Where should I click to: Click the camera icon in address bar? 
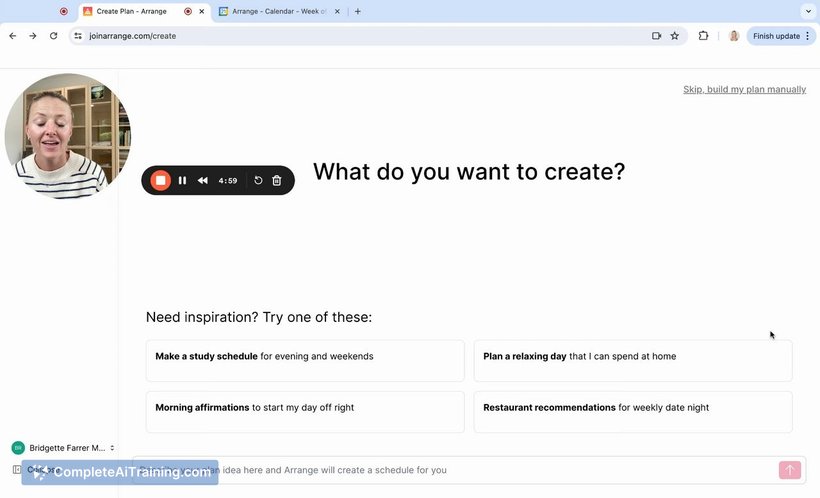(x=656, y=35)
